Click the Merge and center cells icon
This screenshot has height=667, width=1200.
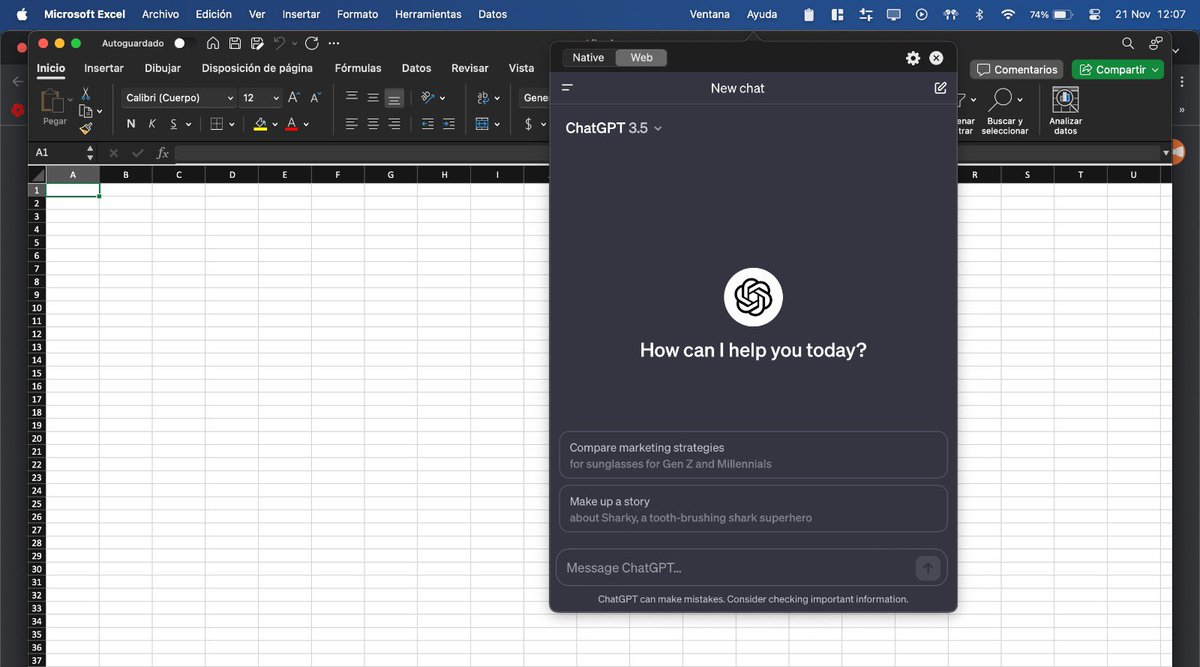click(x=482, y=124)
